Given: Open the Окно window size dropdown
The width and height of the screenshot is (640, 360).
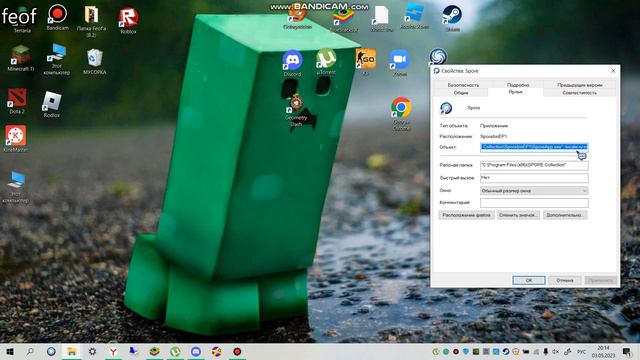Looking at the screenshot, I should coord(534,191).
